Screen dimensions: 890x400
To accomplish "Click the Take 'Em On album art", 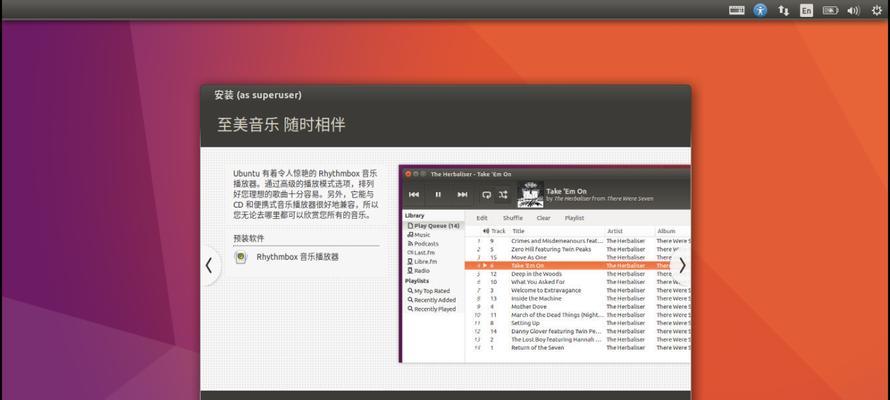I will coord(530,195).
